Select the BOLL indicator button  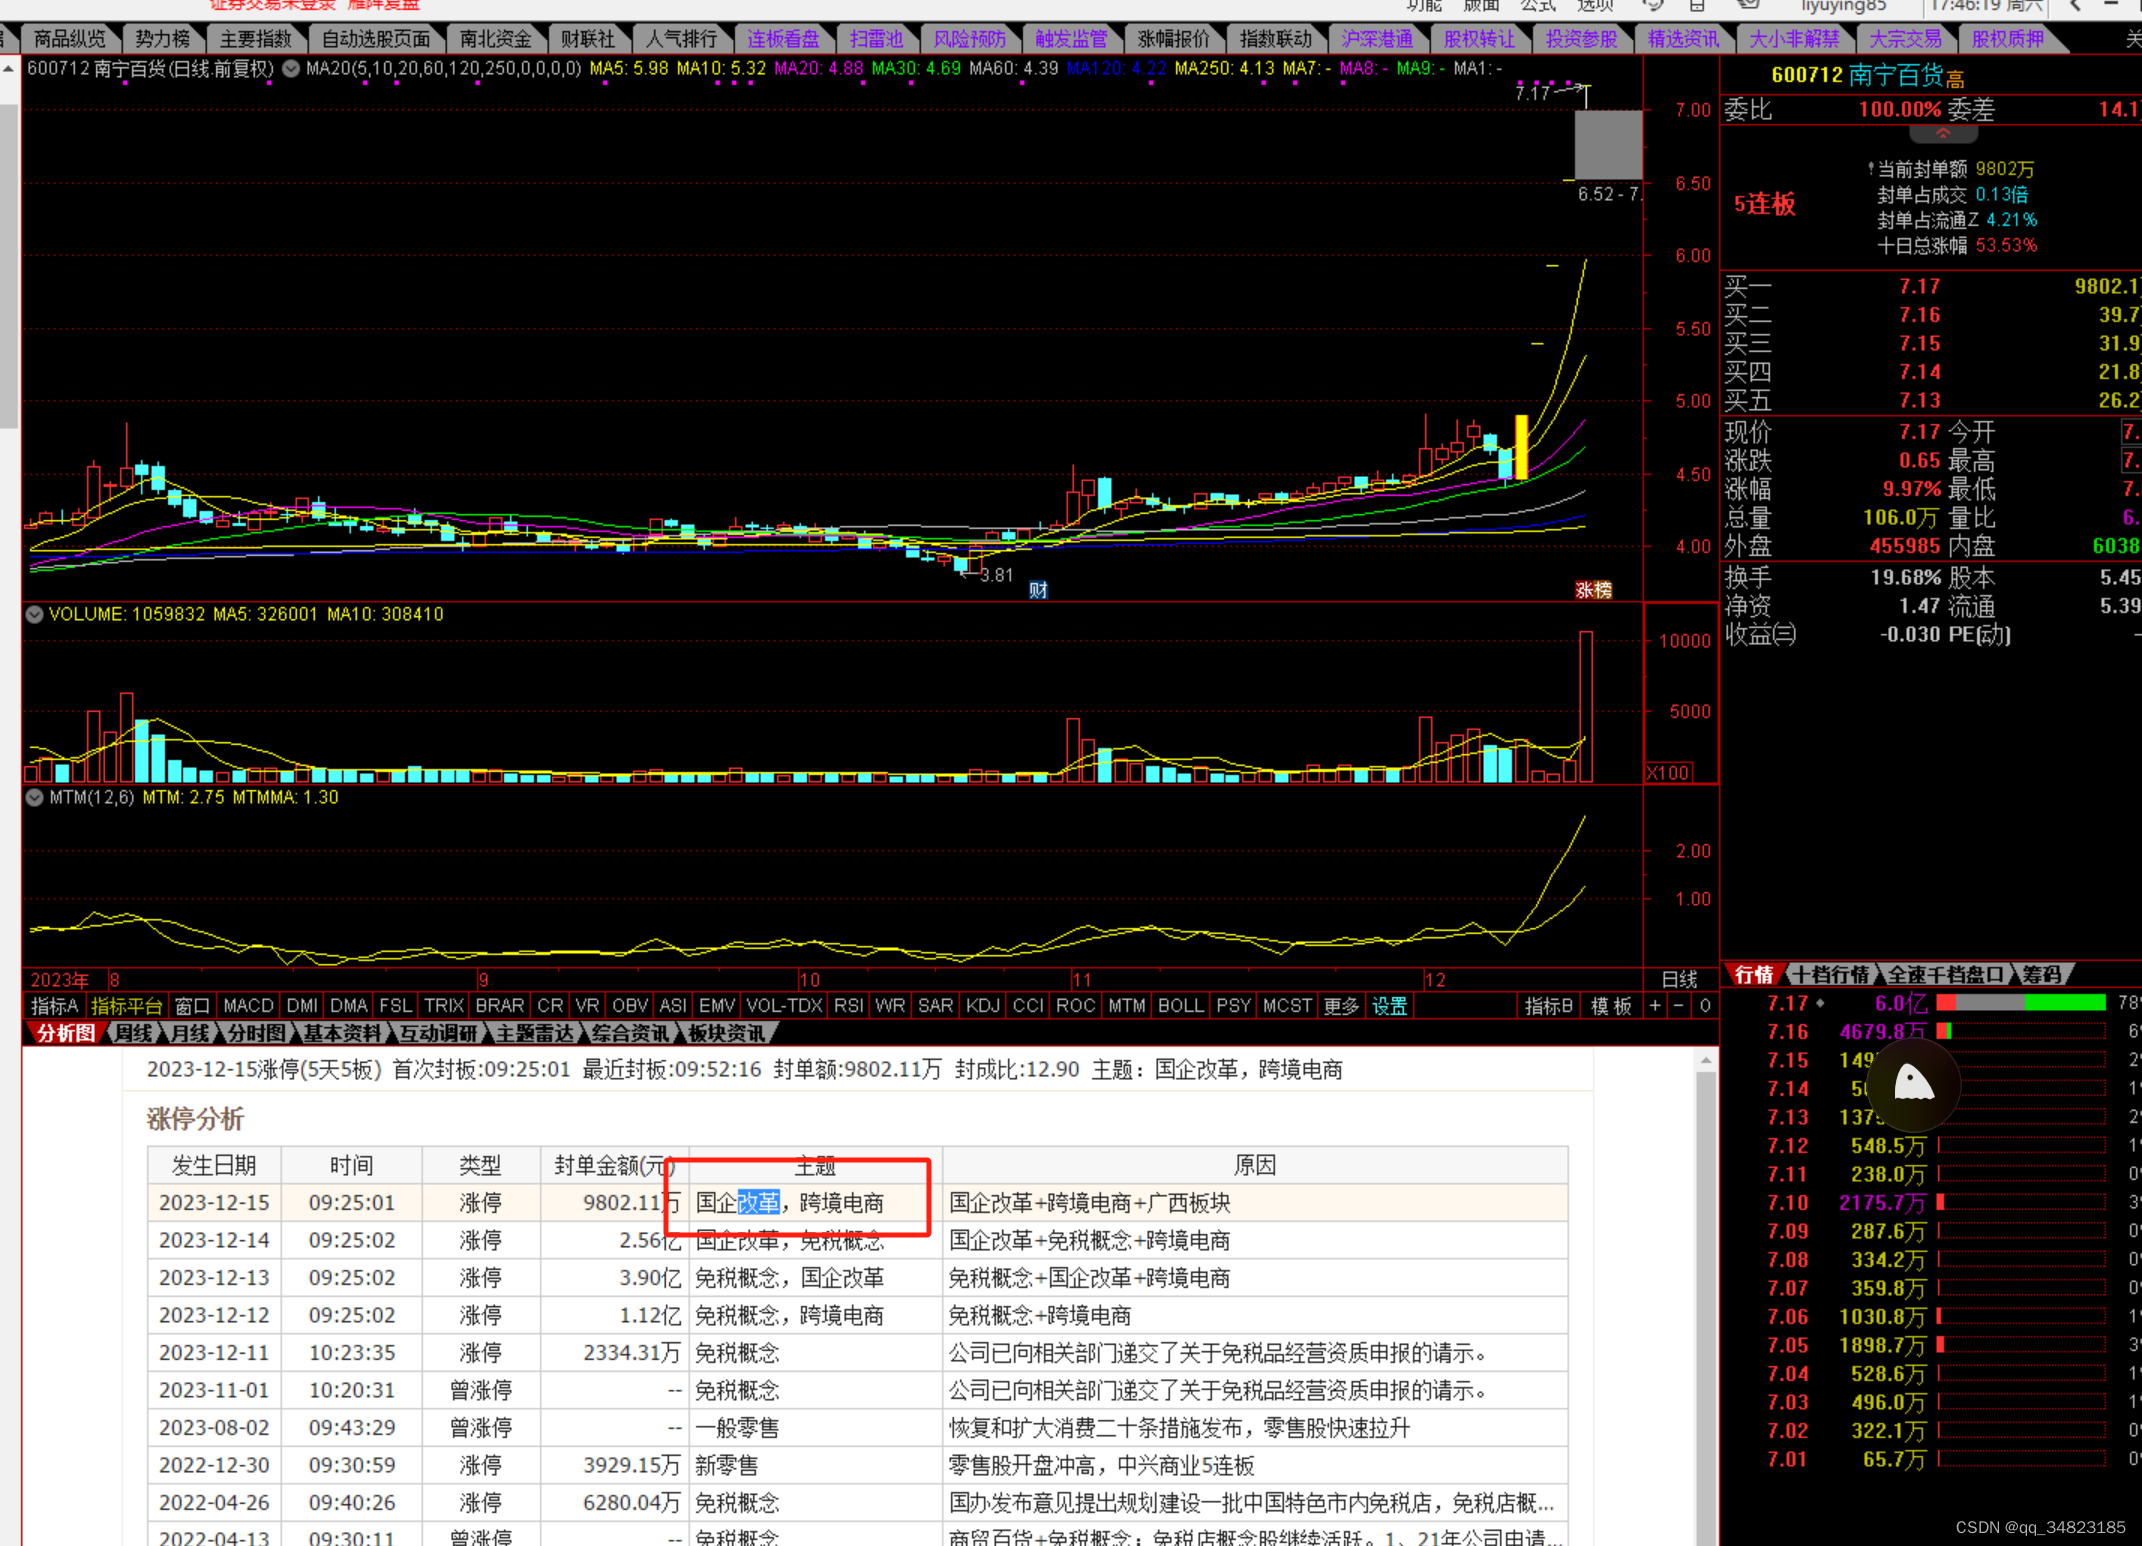[x=1180, y=1006]
